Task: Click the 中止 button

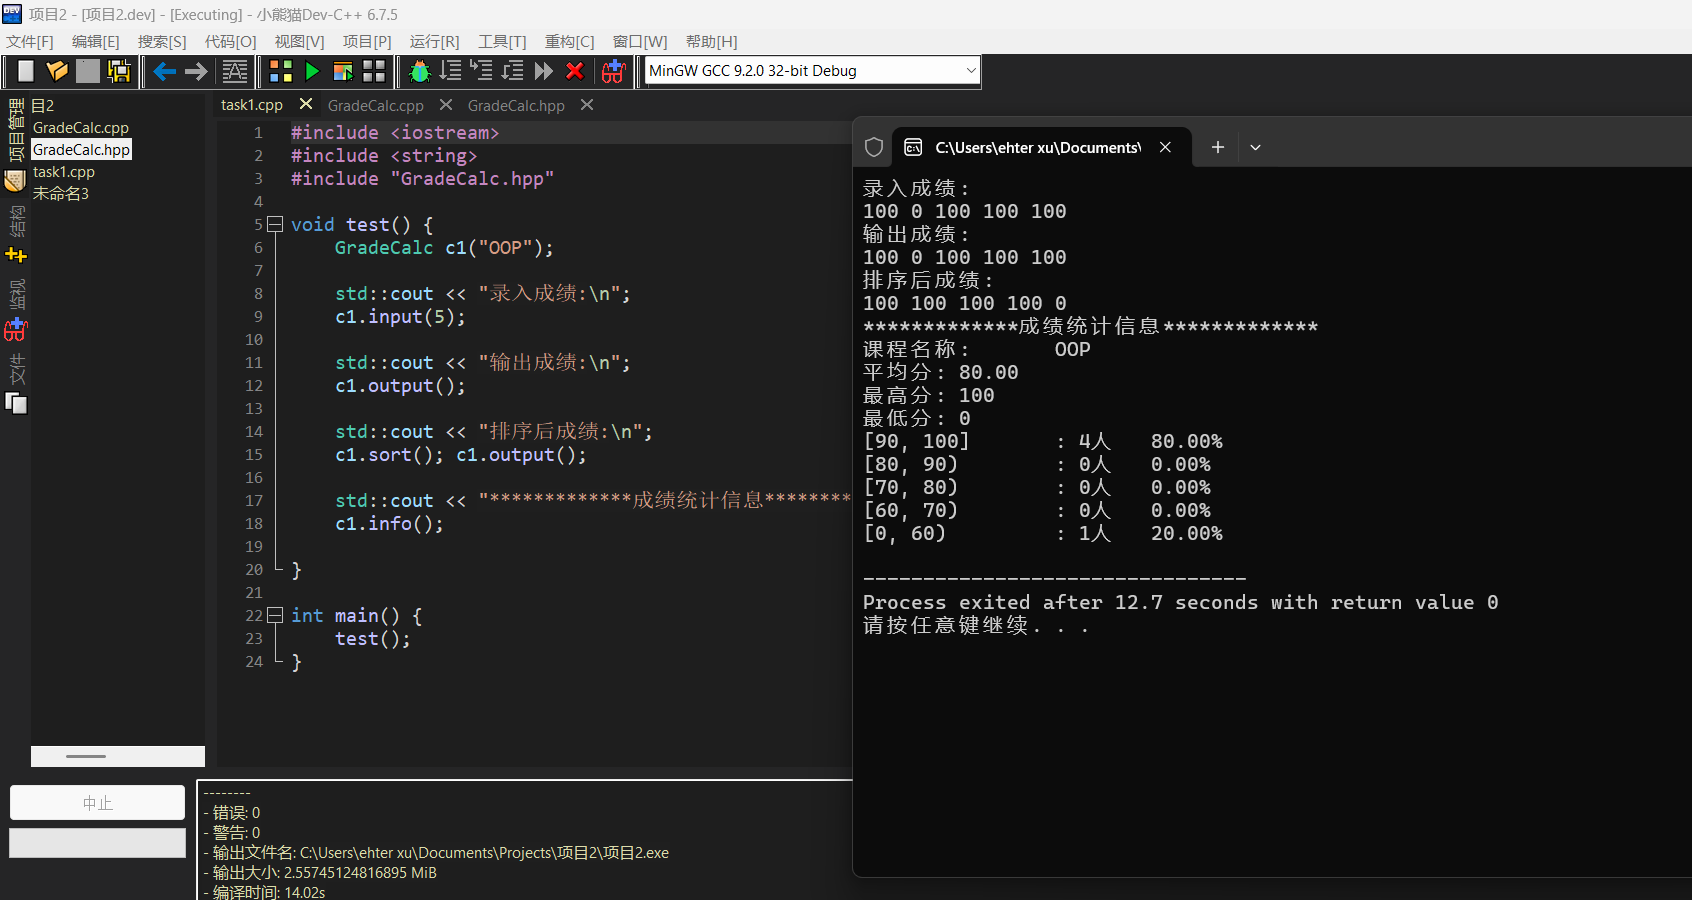Action: pyautogui.click(x=97, y=803)
